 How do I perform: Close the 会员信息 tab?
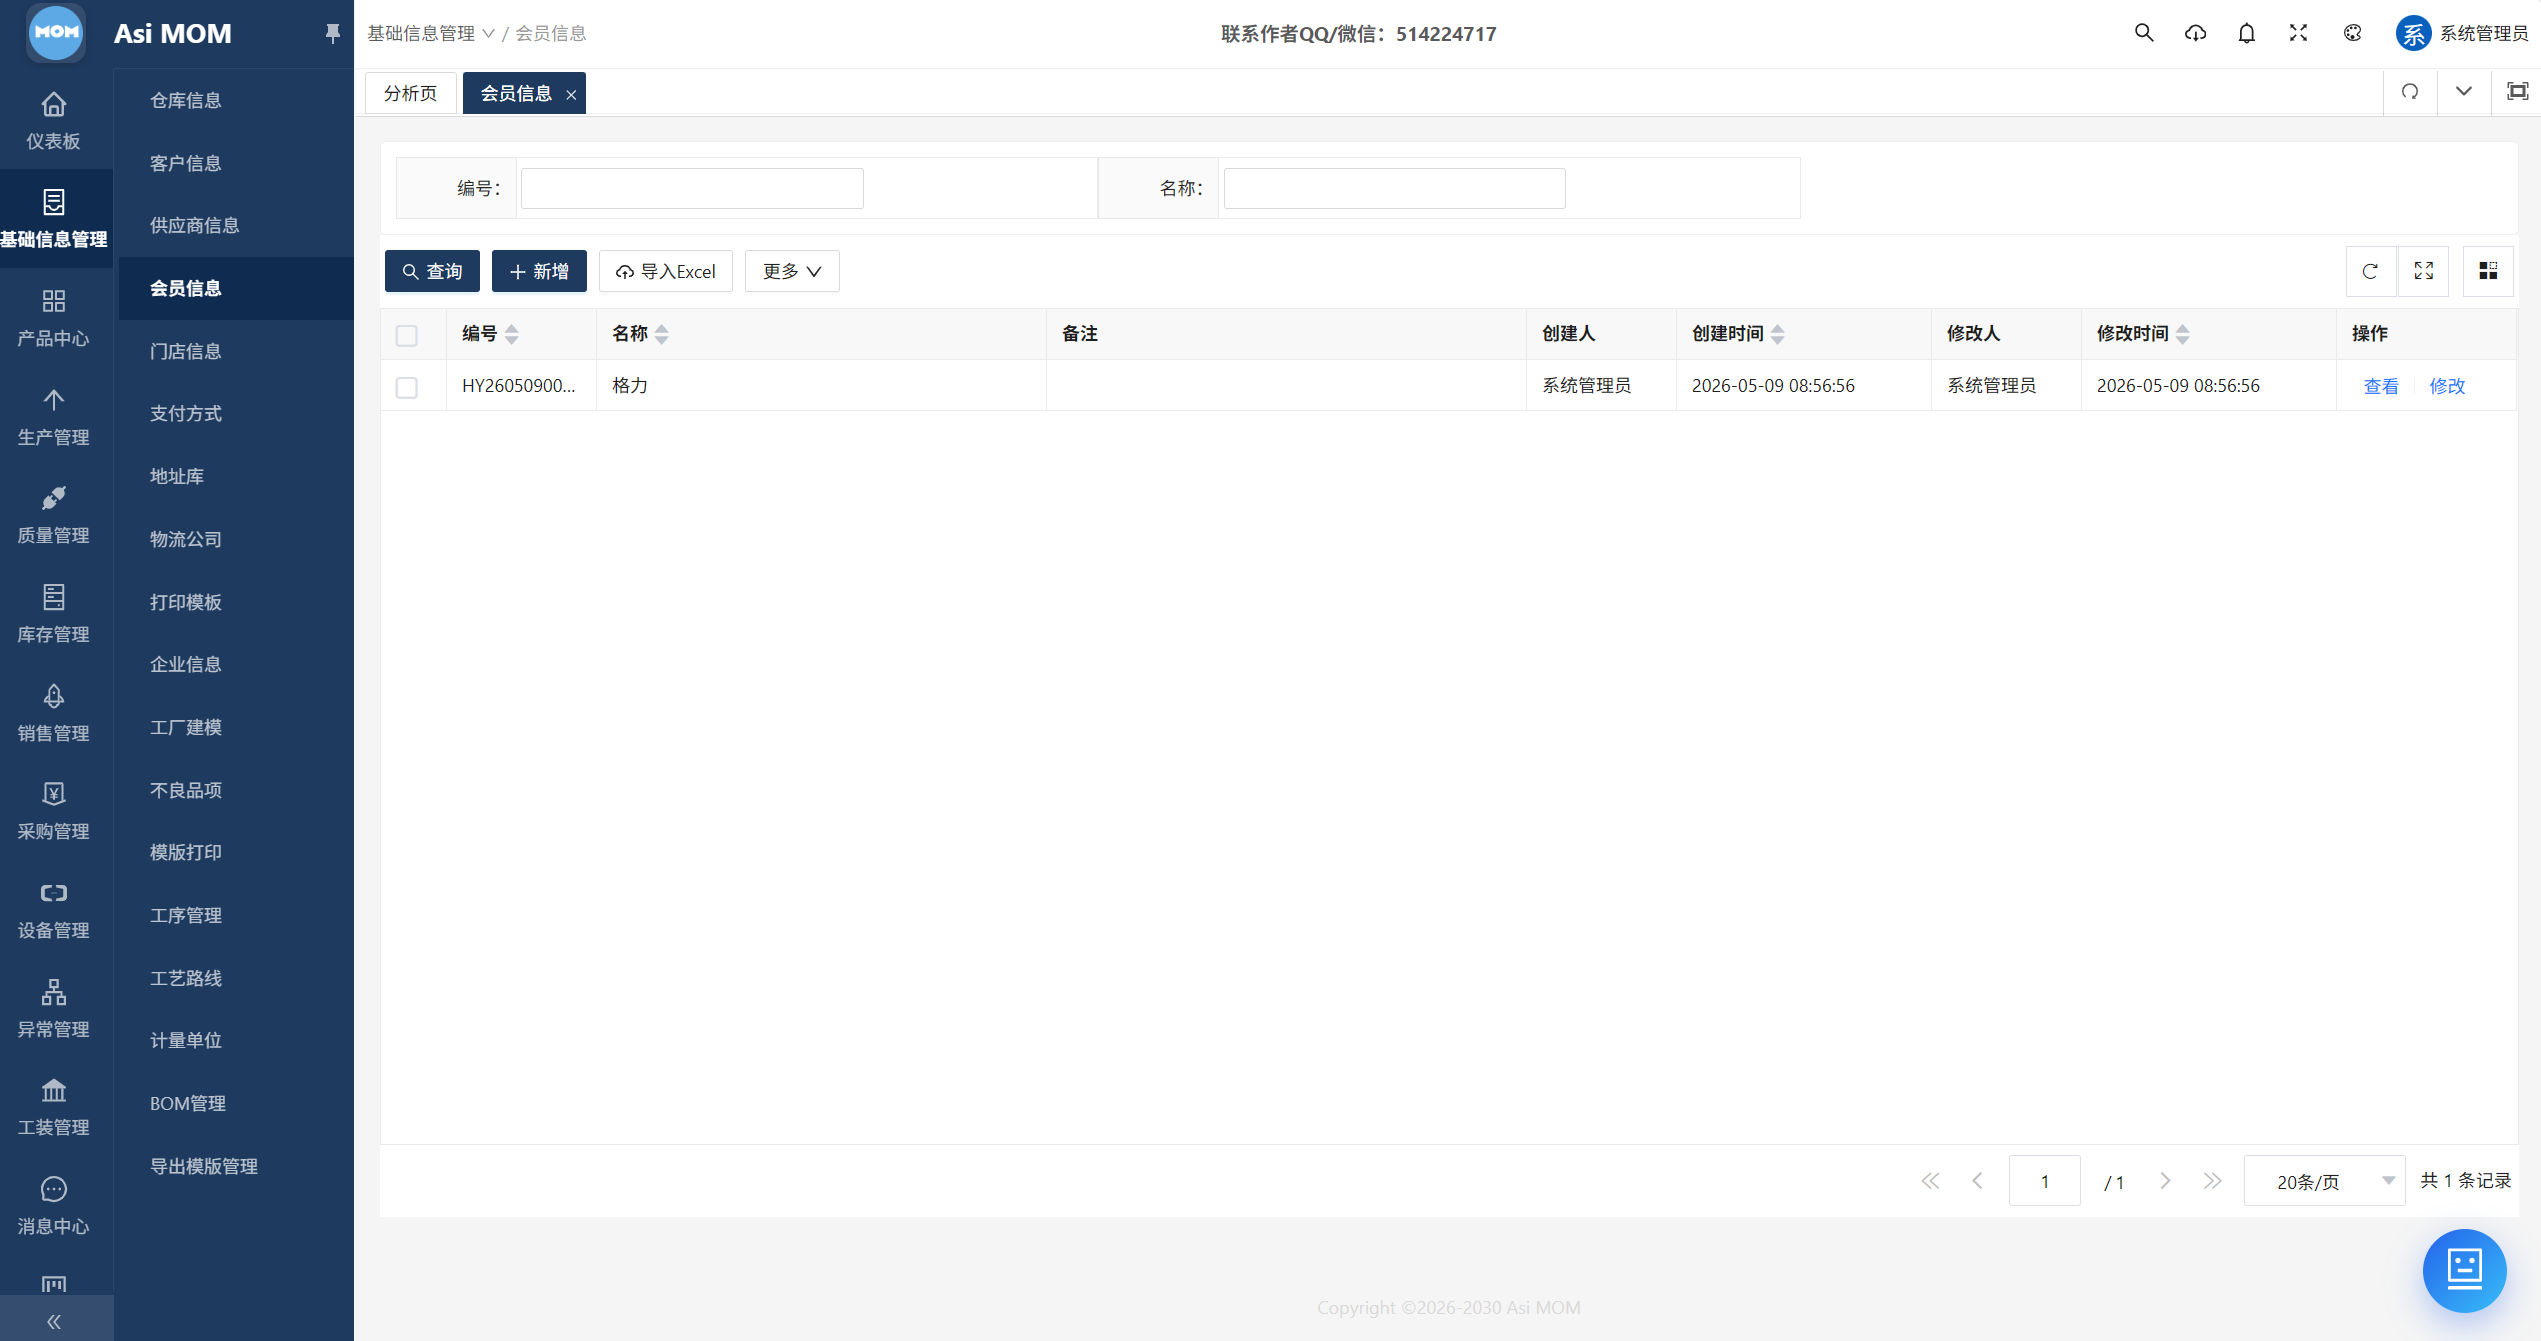pyautogui.click(x=571, y=94)
